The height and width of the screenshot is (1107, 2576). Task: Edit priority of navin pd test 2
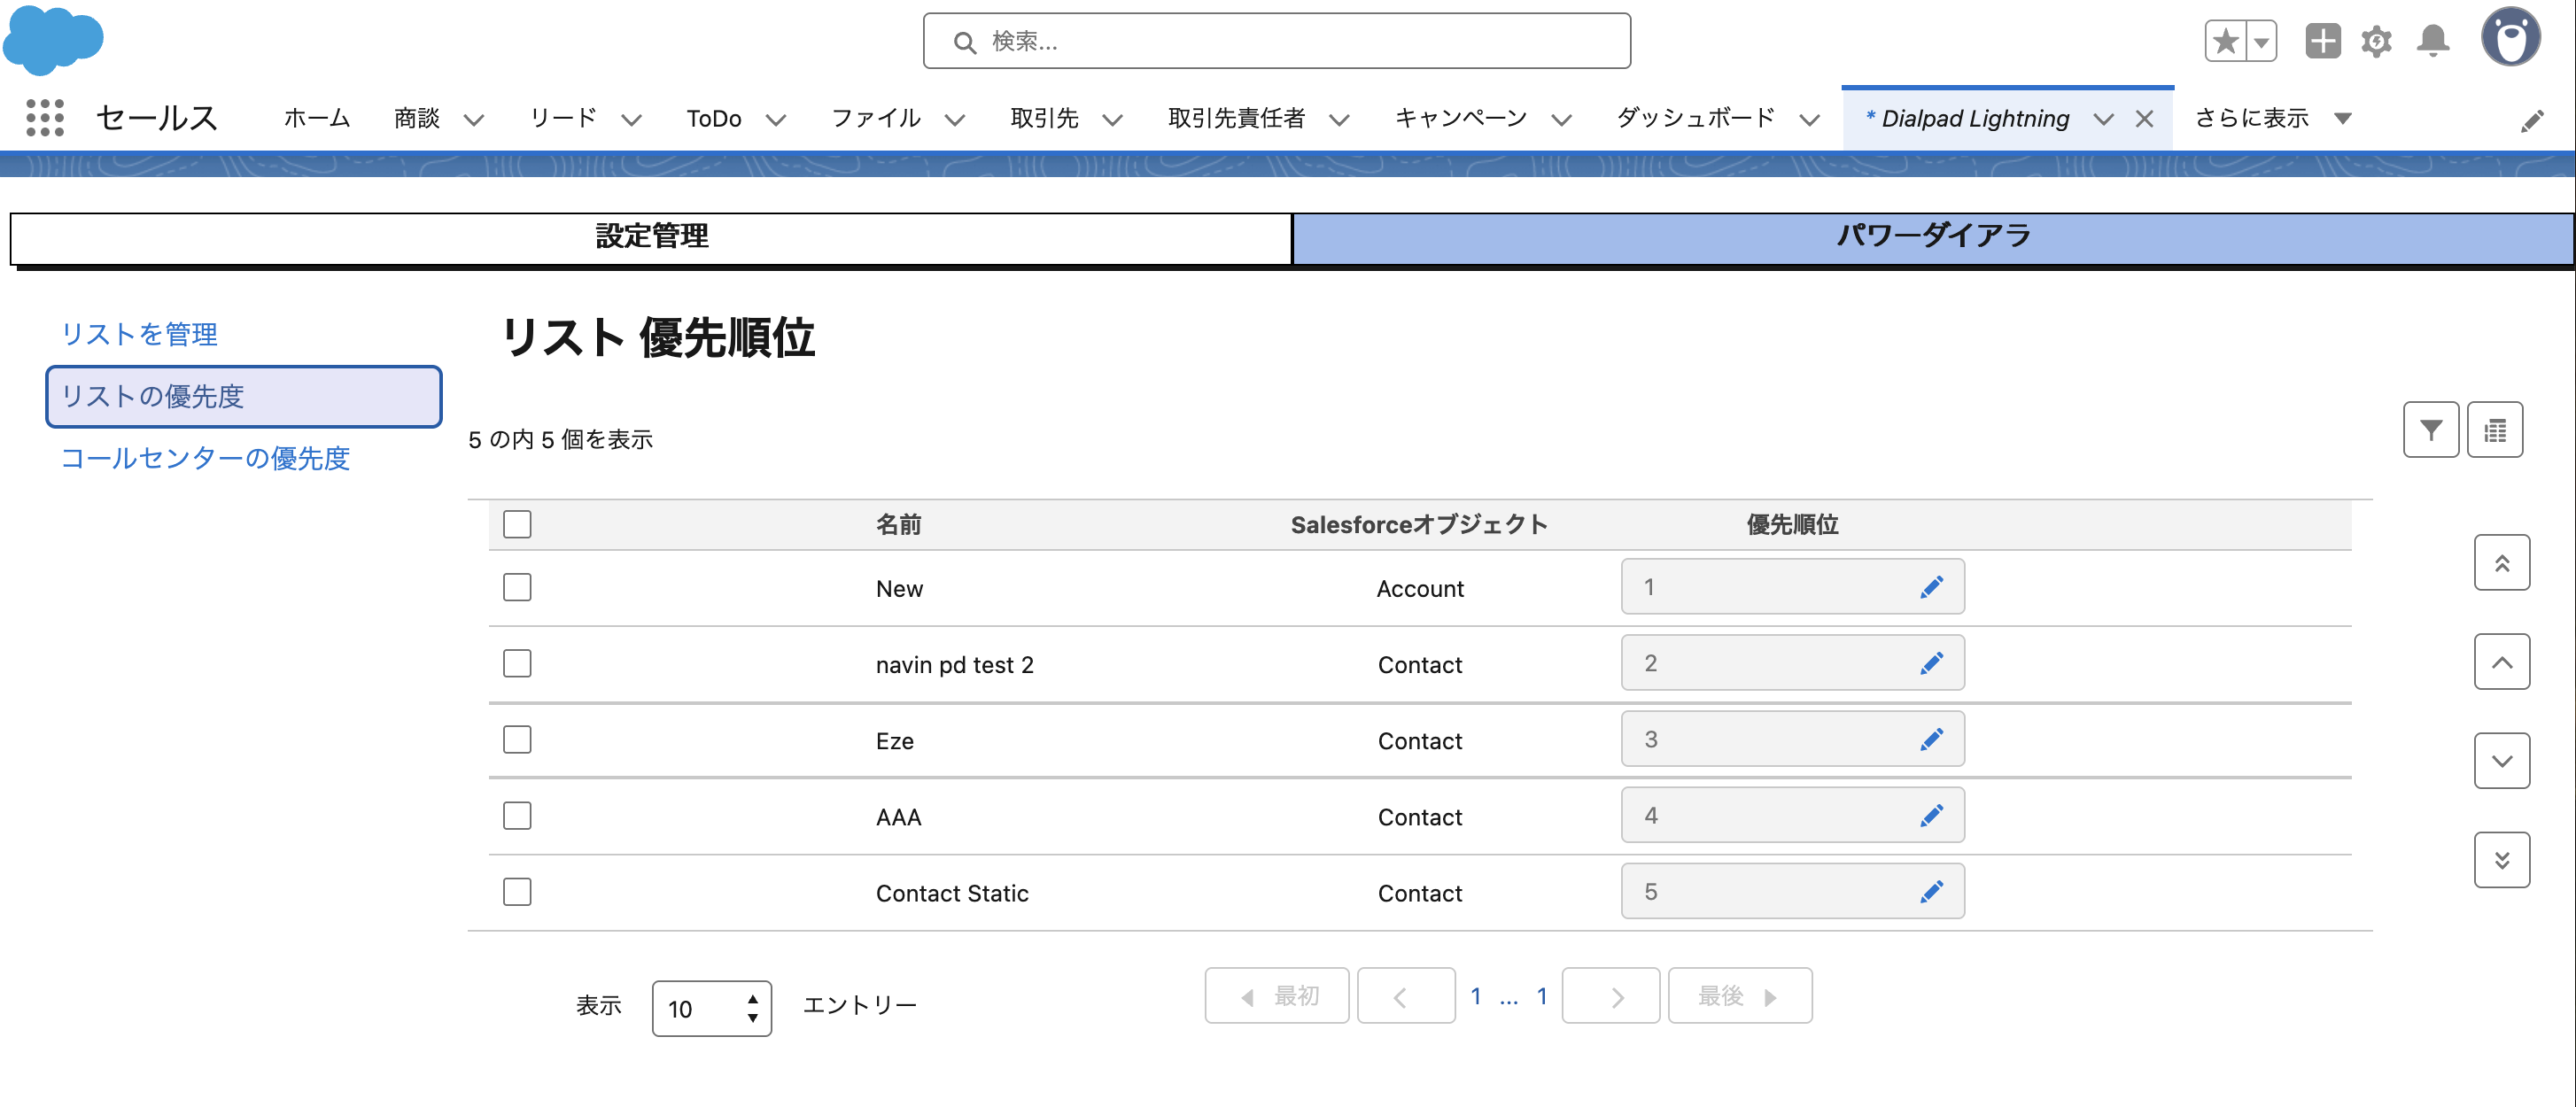[1932, 663]
